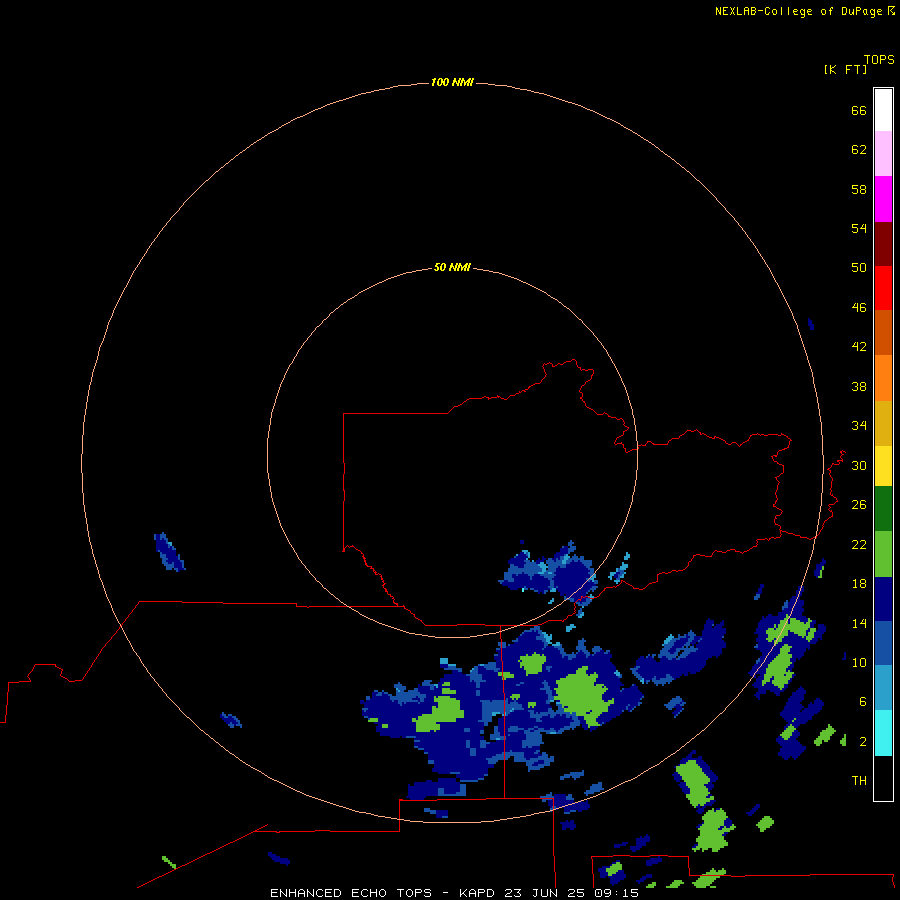
Task: Click the dark orange swatch between 42 and 46
Action: click(x=883, y=332)
